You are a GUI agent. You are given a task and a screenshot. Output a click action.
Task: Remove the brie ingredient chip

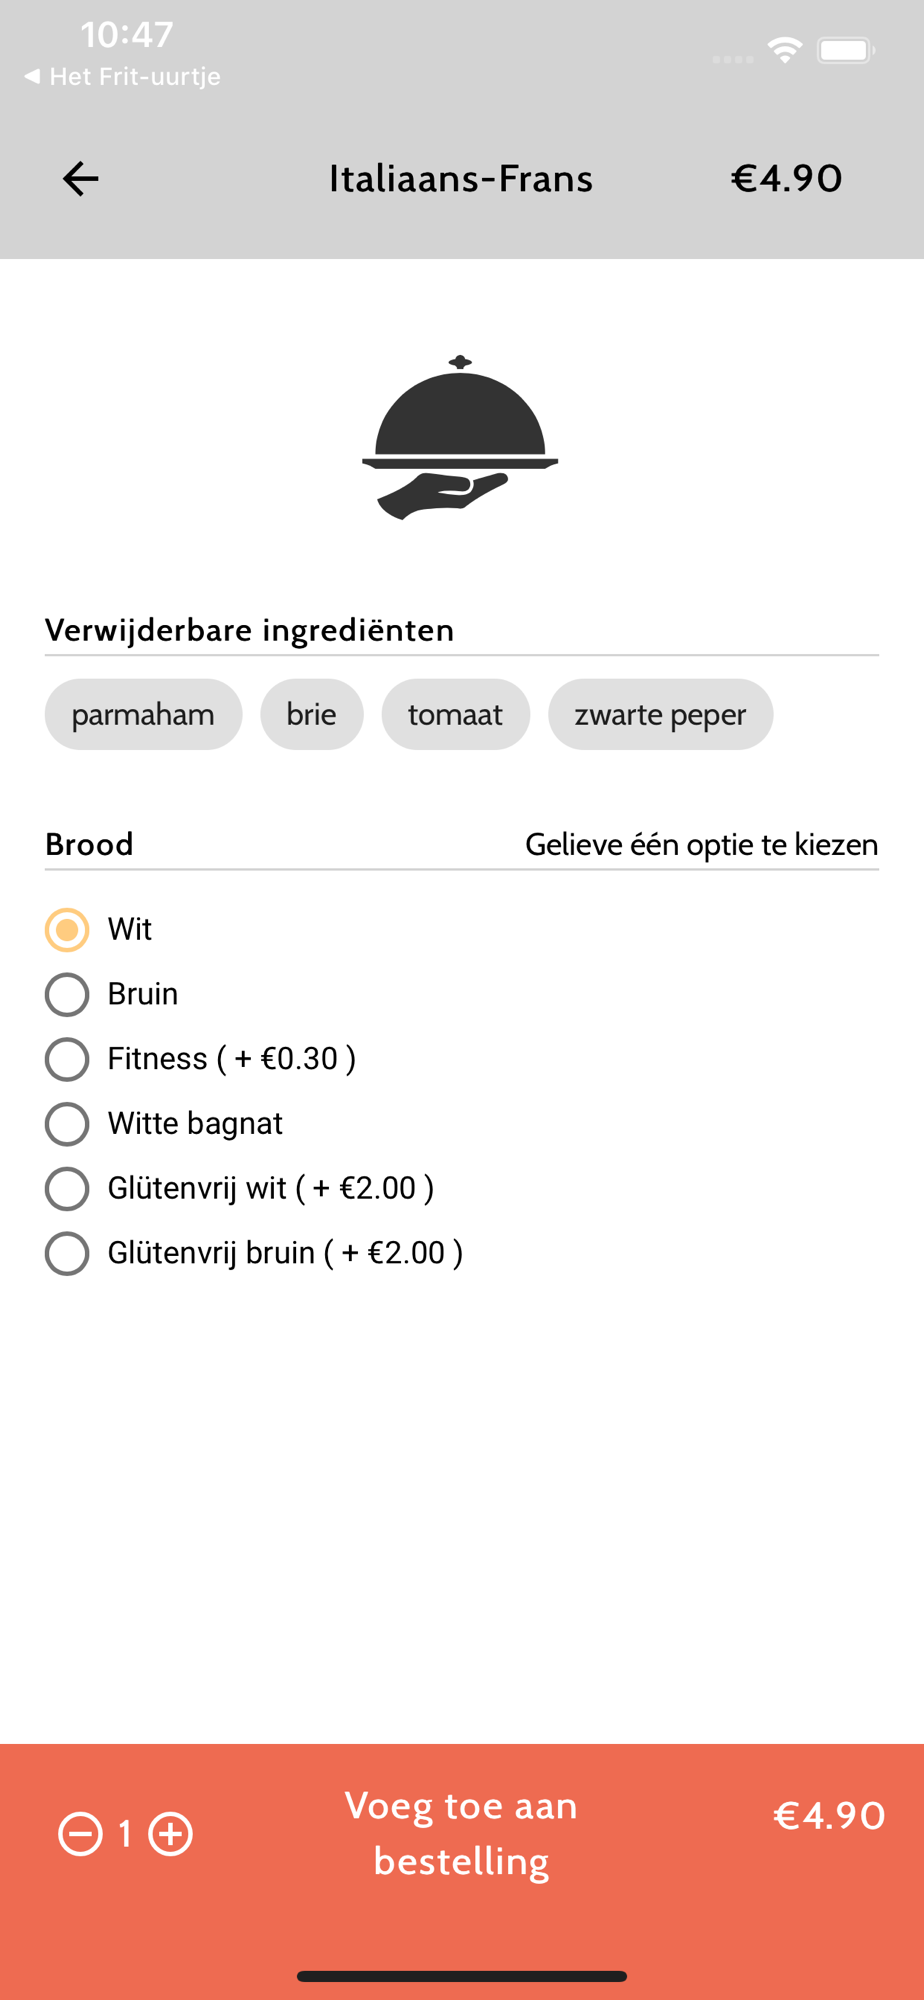[311, 714]
